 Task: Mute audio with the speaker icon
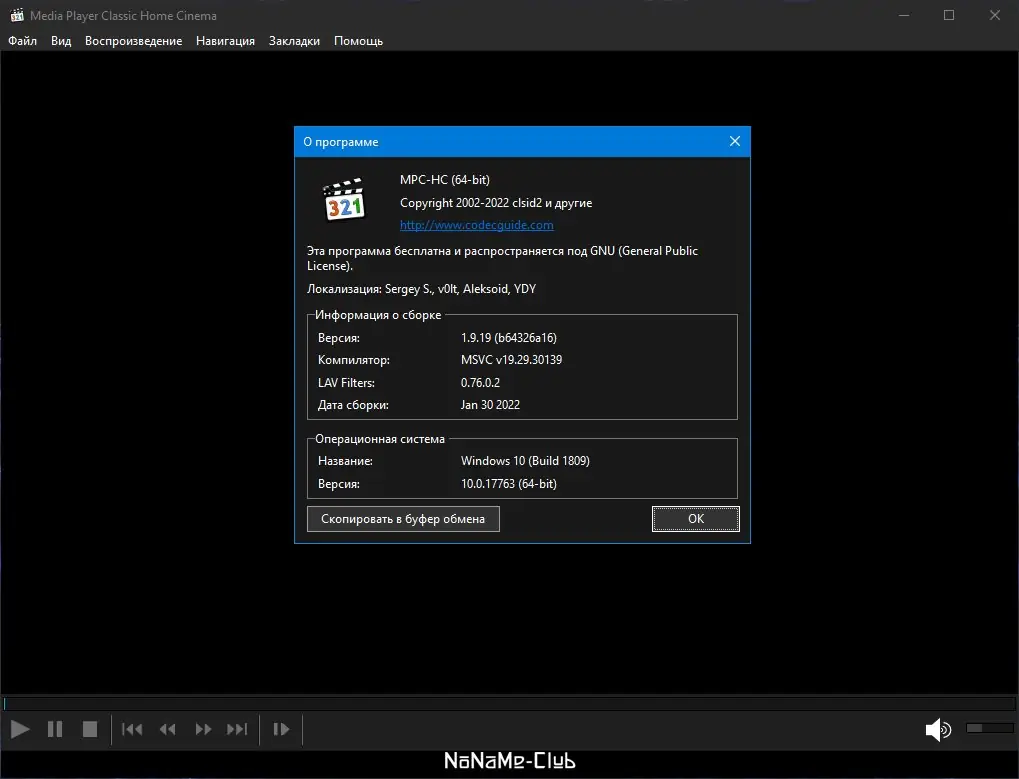938,730
